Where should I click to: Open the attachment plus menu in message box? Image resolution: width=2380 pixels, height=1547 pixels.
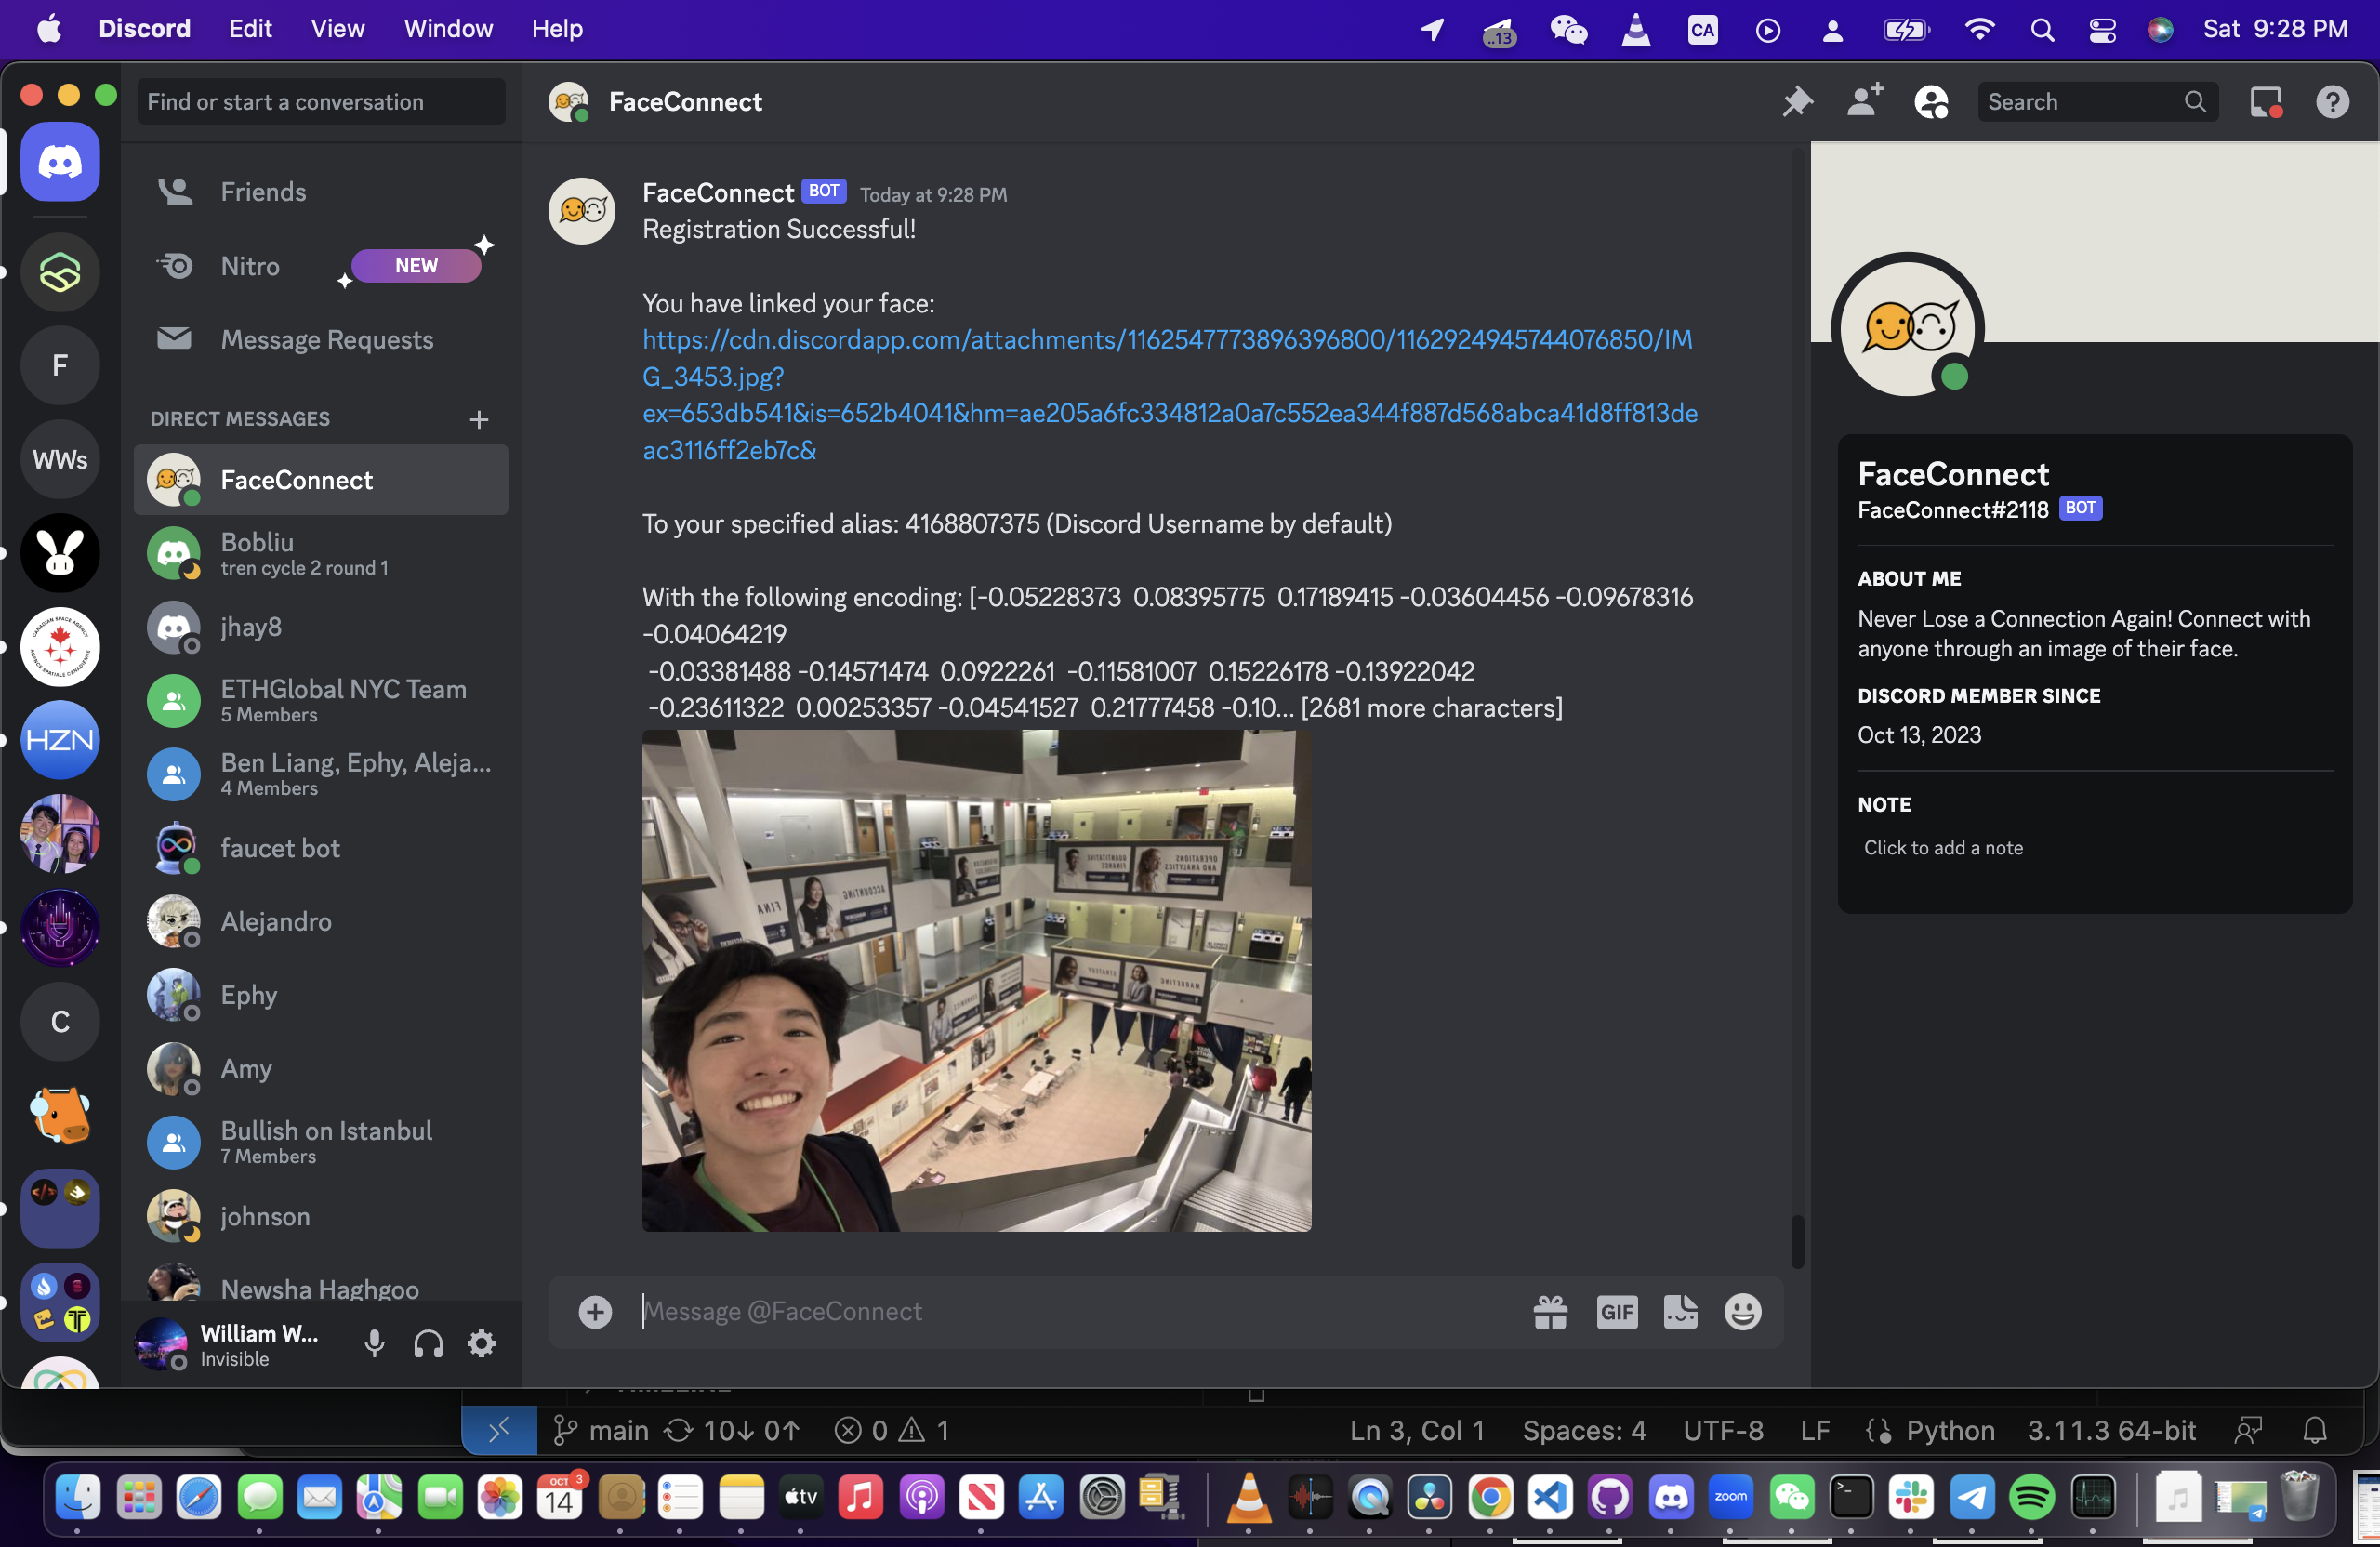[595, 1311]
